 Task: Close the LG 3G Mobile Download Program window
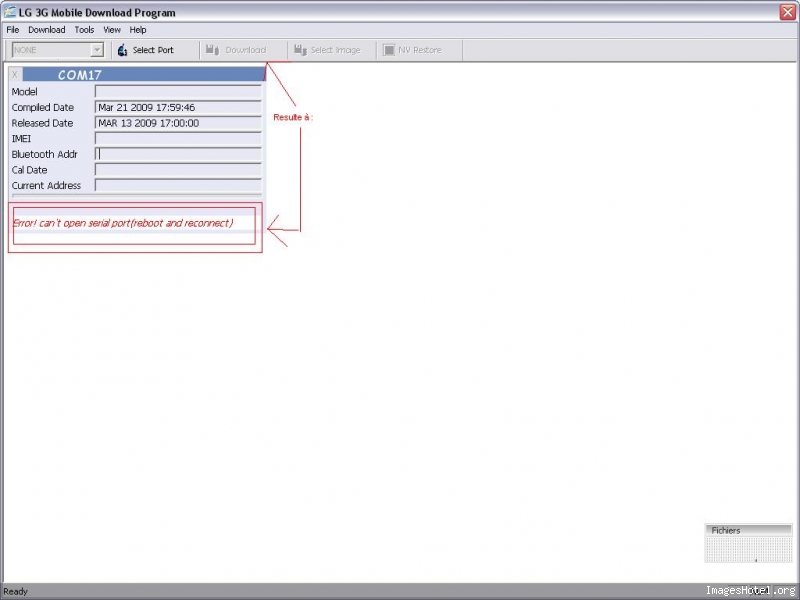(788, 12)
